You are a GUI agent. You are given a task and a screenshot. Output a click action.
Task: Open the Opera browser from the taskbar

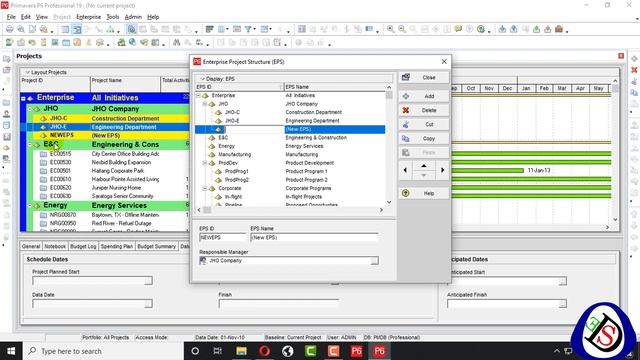[x=264, y=351]
